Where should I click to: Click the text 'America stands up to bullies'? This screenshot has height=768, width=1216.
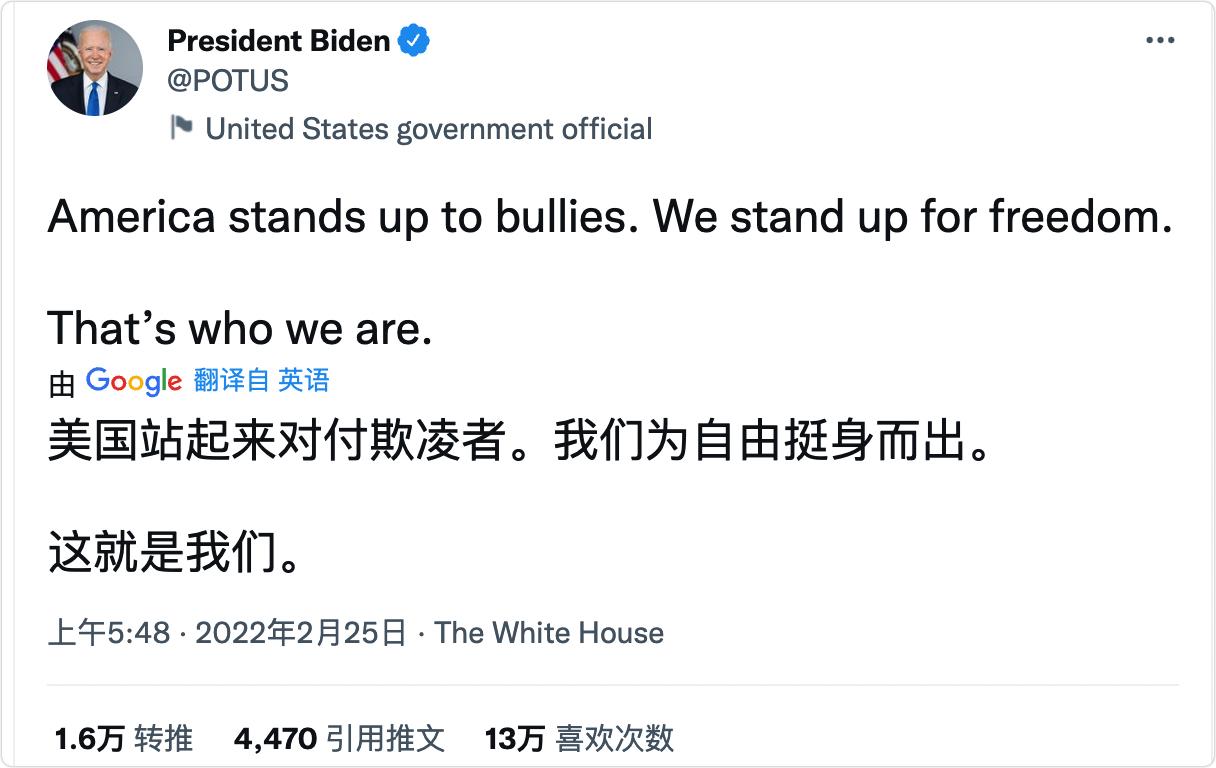coord(338,217)
